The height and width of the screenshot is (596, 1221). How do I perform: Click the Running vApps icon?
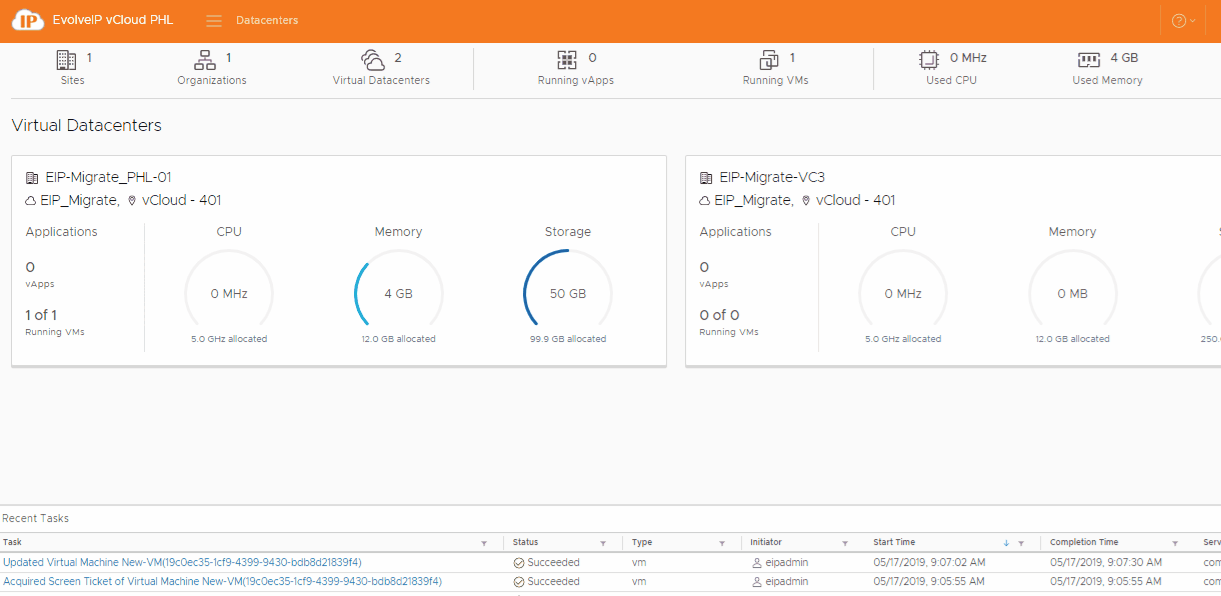pyautogui.click(x=567, y=60)
